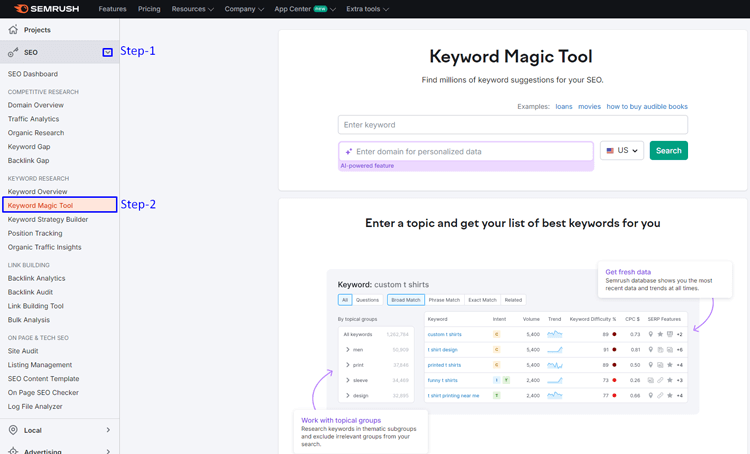Open On Page SEO Checker
Screen dimensions: 750x454
tap(43, 393)
